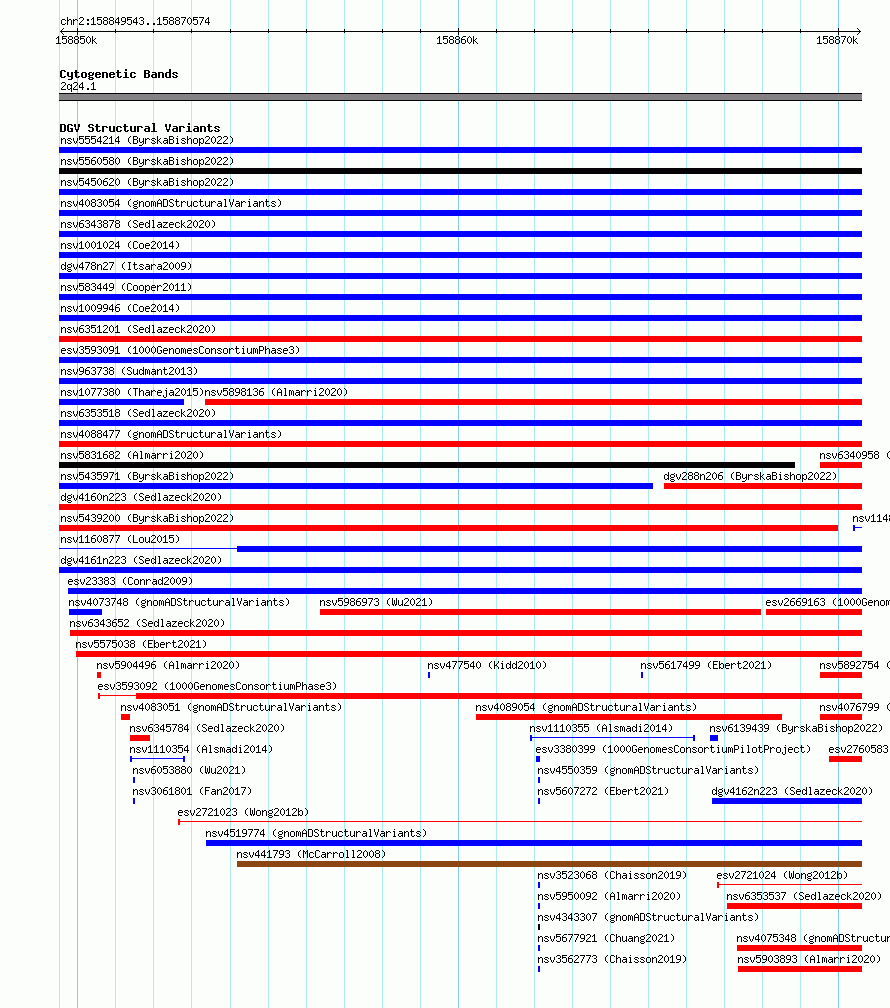Open nsv6345784 (Sedlazeck2020) label

pyautogui.click(x=206, y=728)
